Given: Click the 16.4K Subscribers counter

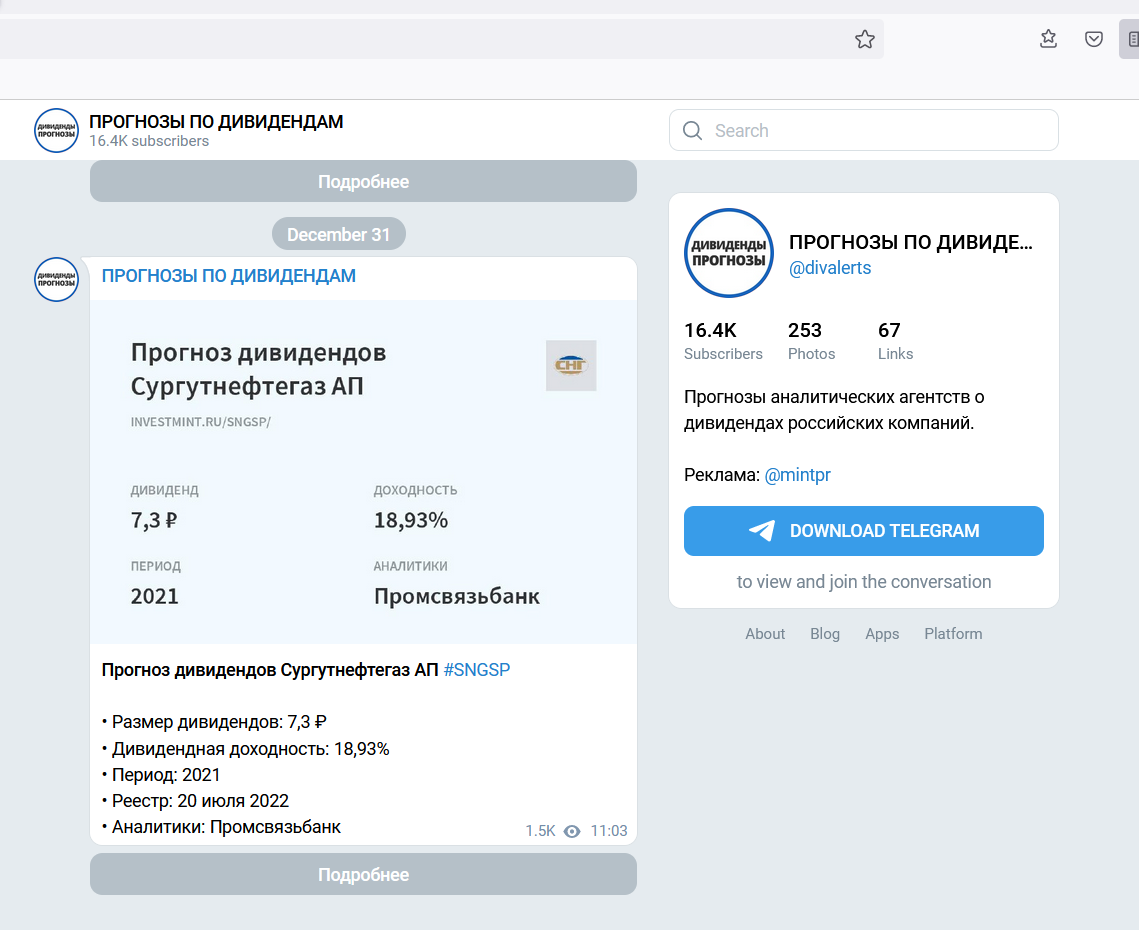Looking at the screenshot, I should pos(723,341).
